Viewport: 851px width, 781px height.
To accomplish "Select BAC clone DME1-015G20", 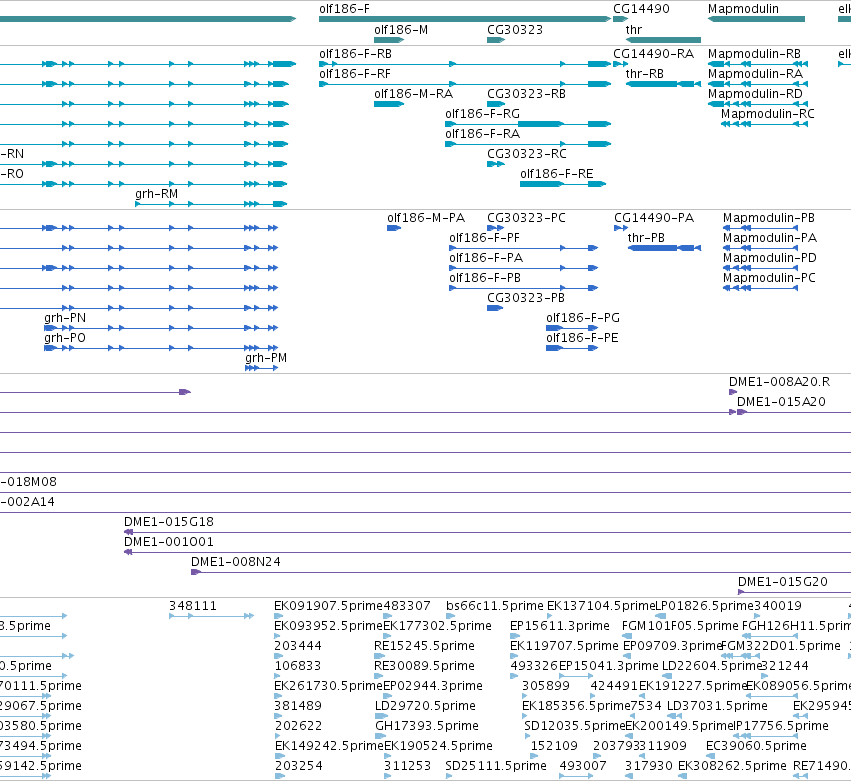I will [795, 592].
